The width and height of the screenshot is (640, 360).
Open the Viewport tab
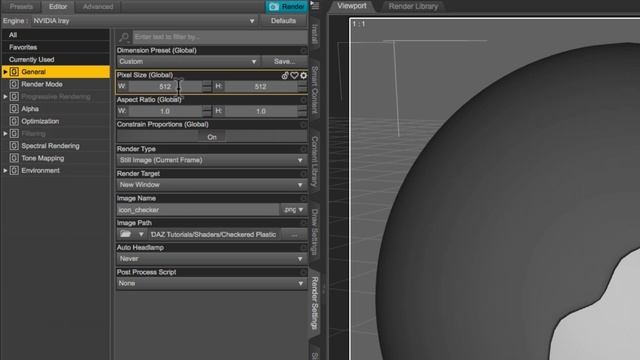click(x=352, y=6)
